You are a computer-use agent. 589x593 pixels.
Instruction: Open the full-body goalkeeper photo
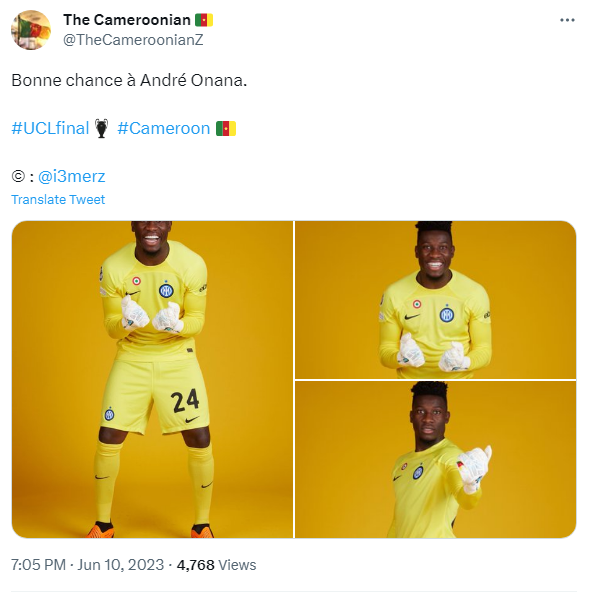152,379
